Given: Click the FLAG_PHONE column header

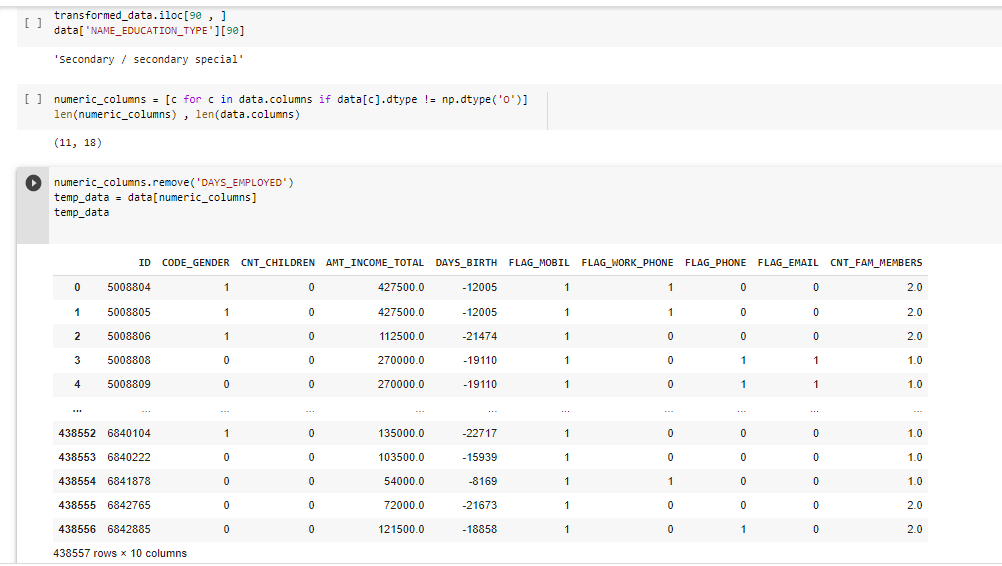Looking at the screenshot, I should (716, 263).
